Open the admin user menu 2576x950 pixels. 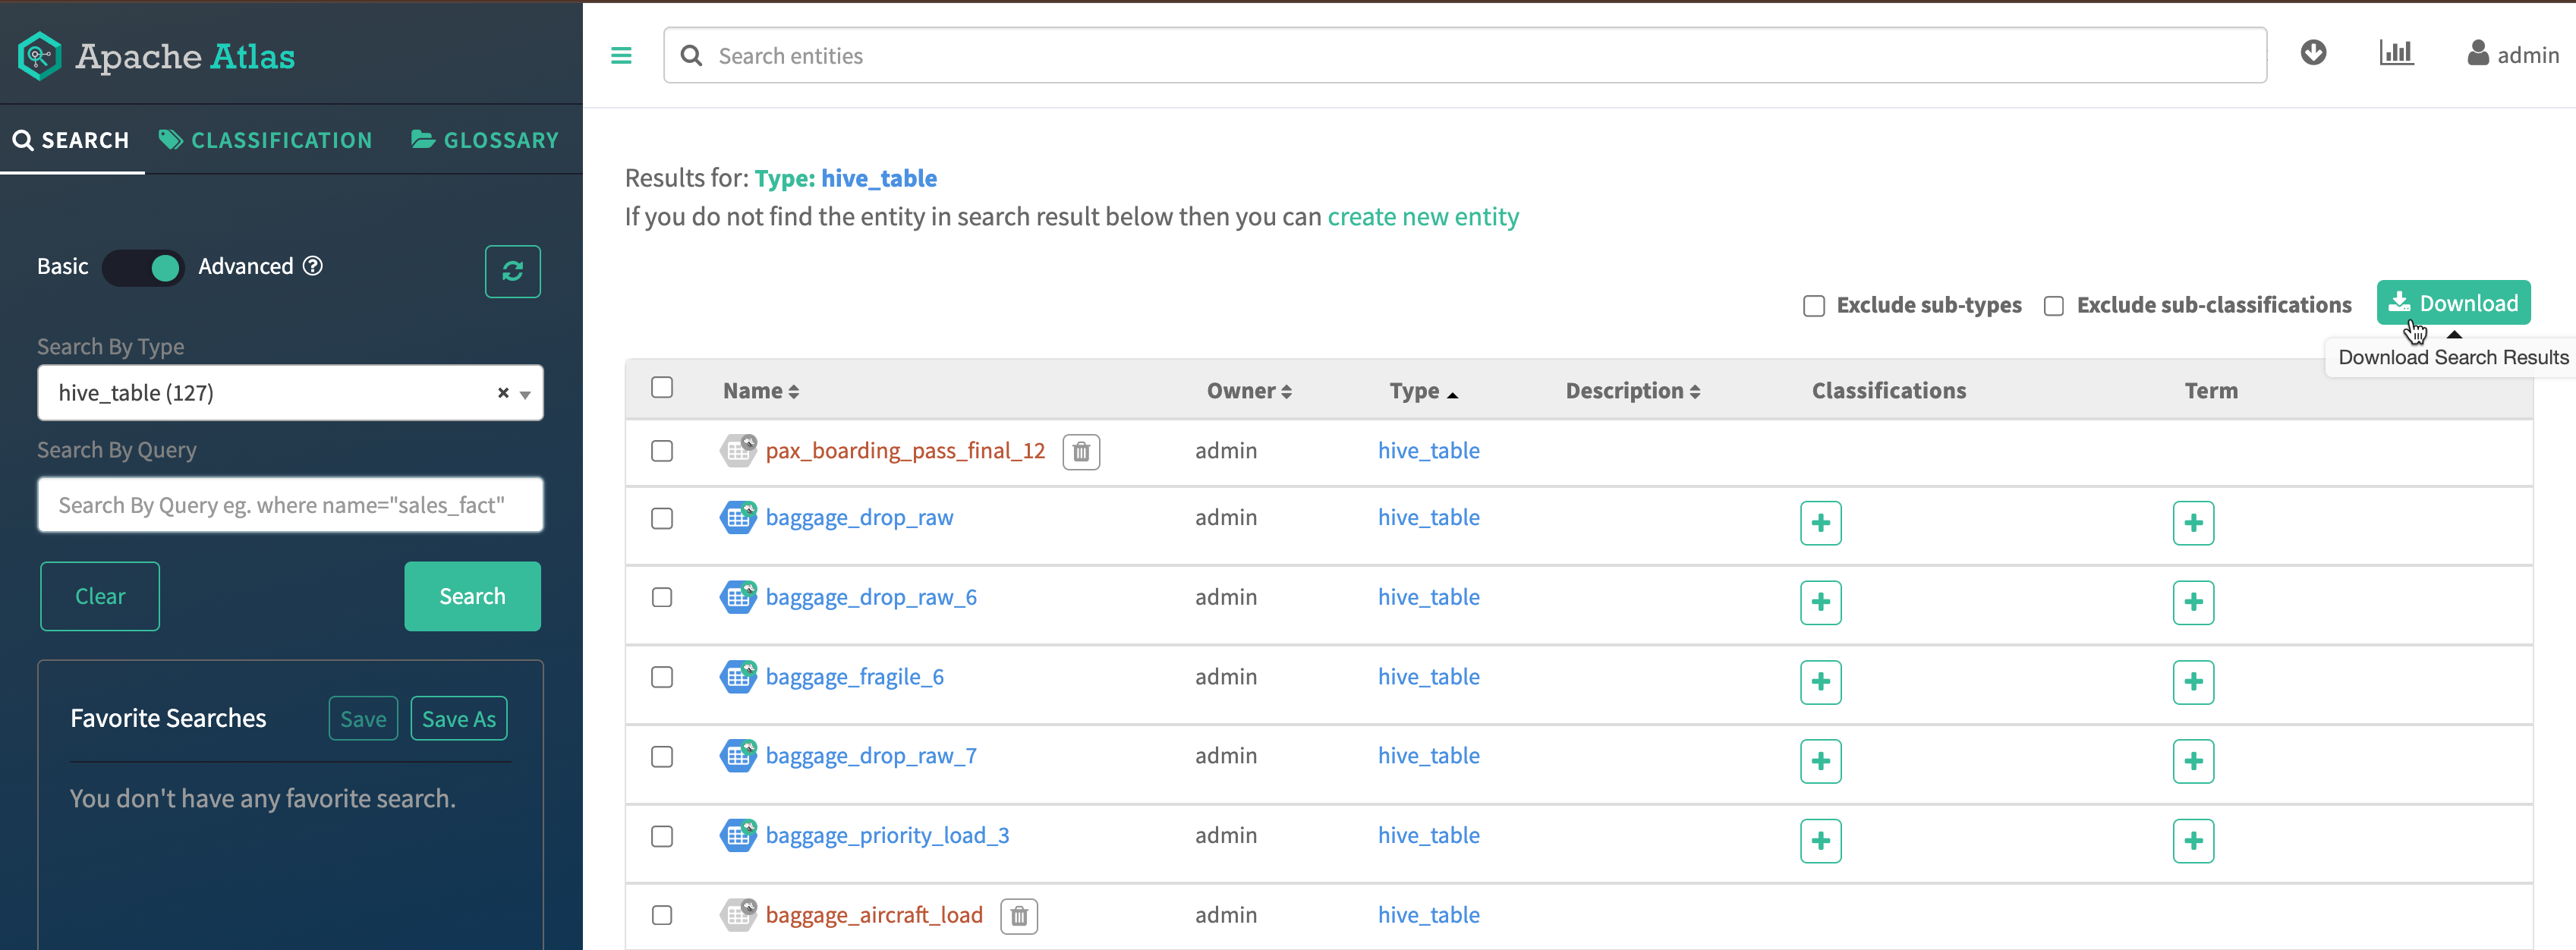tap(2512, 55)
